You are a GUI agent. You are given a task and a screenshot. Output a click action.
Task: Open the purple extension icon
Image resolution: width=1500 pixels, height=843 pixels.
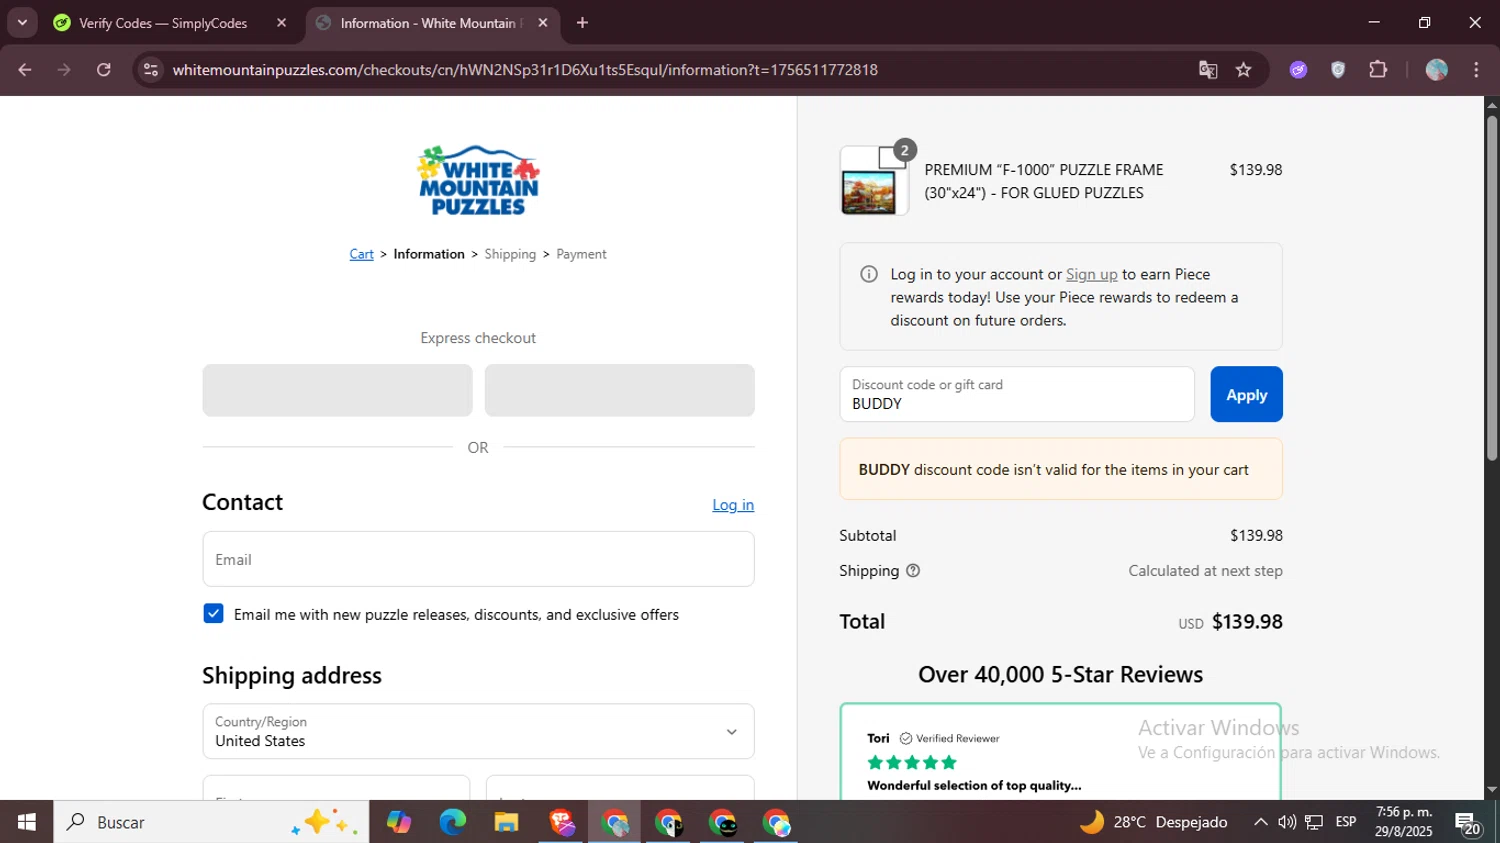click(x=1298, y=70)
